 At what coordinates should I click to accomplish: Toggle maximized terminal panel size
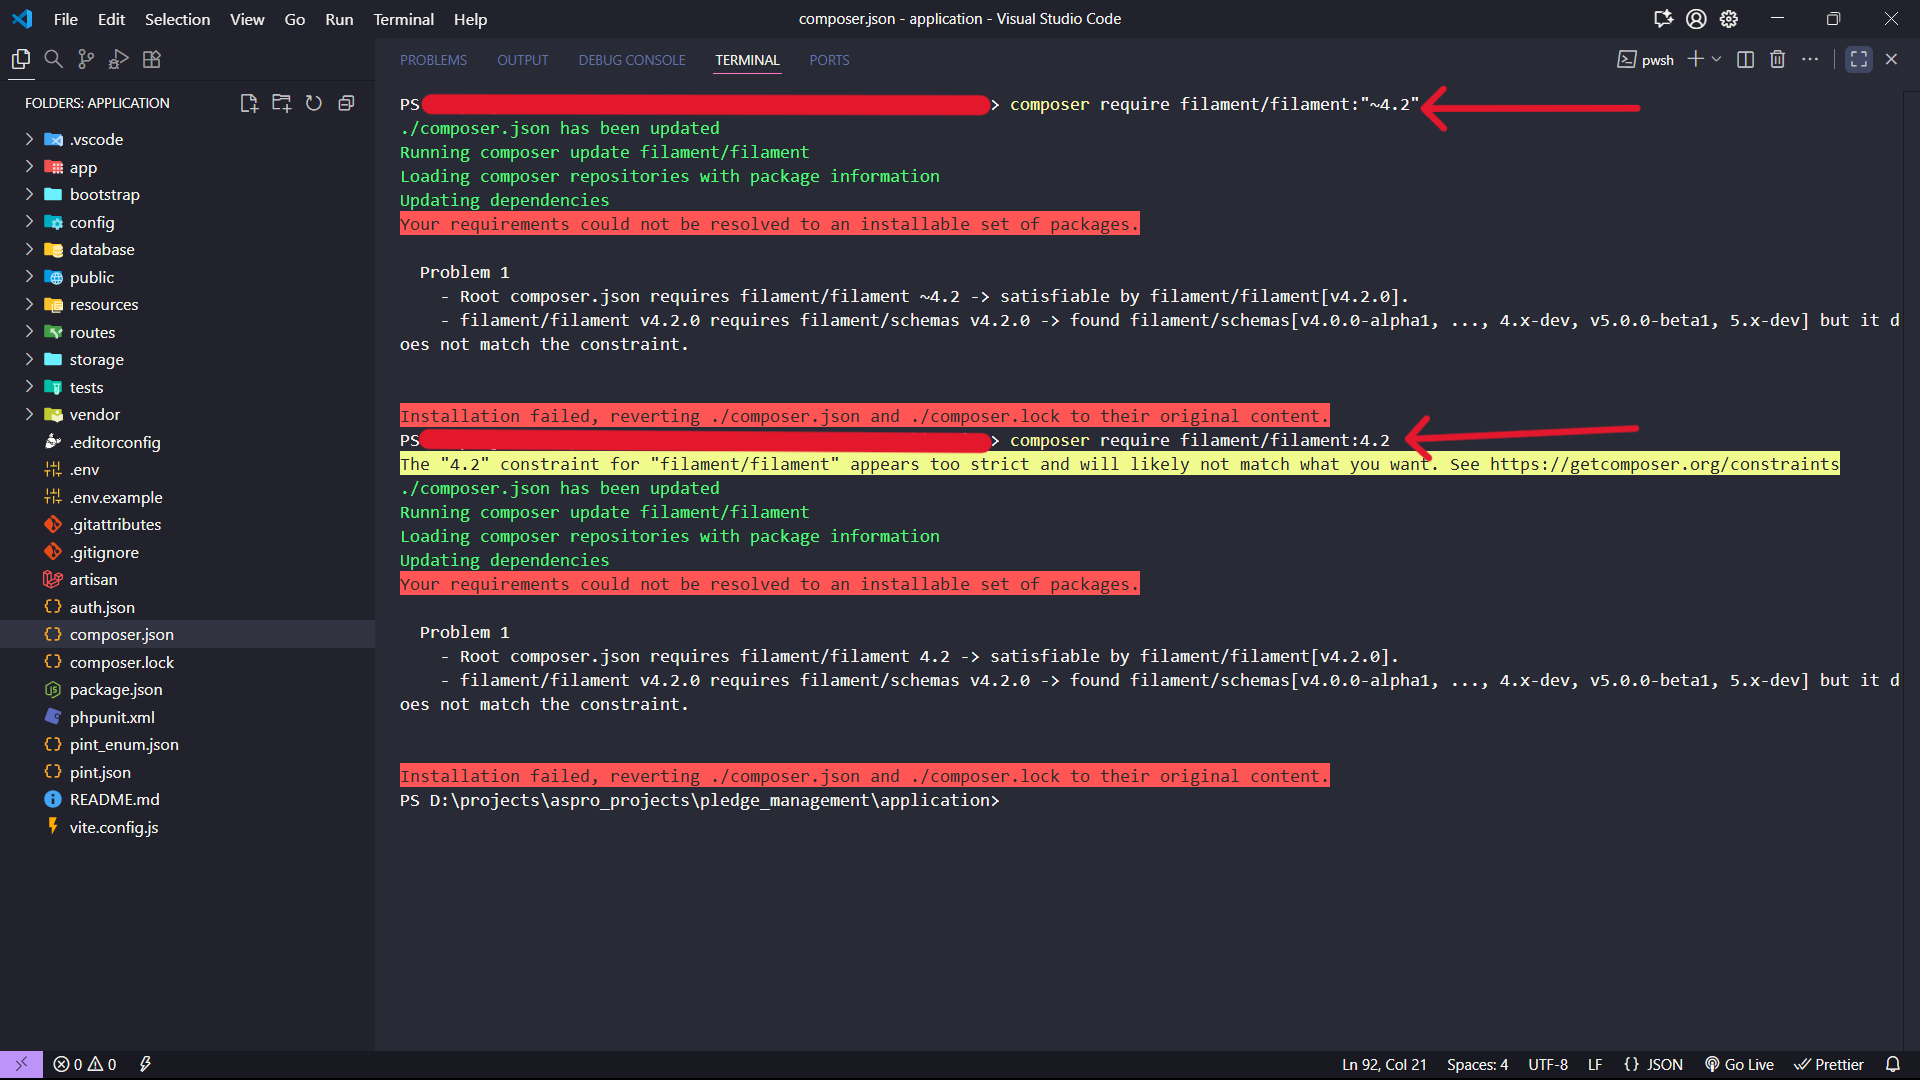click(x=1858, y=60)
